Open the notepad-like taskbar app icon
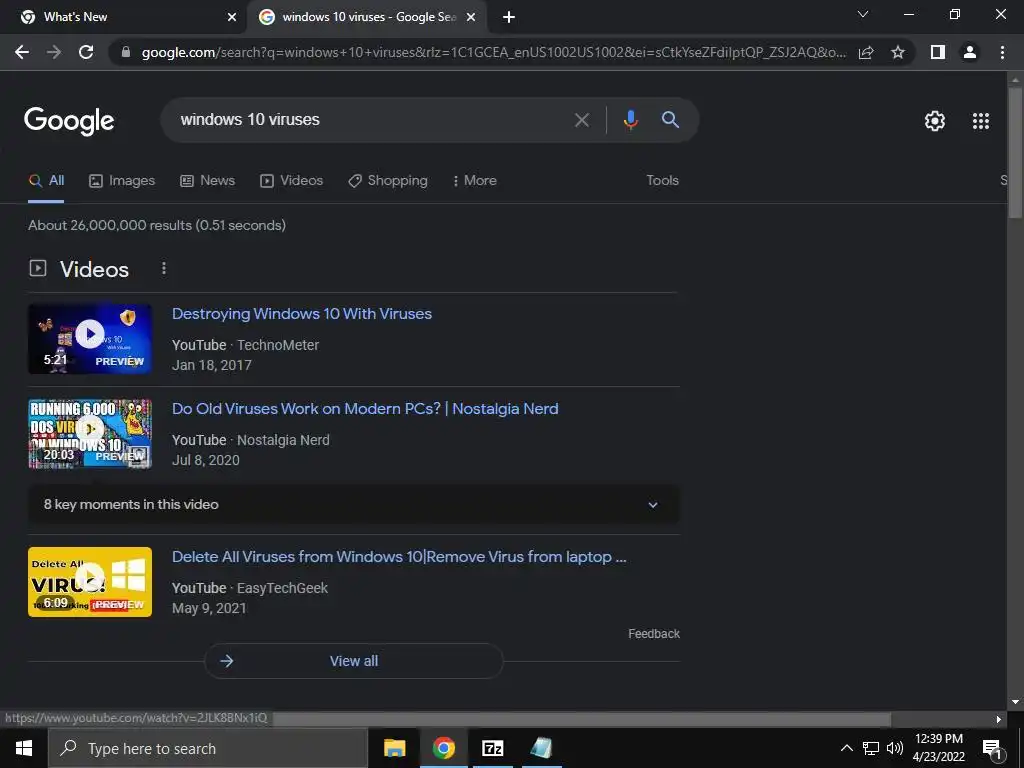Screen dimensions: 1024x768 point(541,748)
